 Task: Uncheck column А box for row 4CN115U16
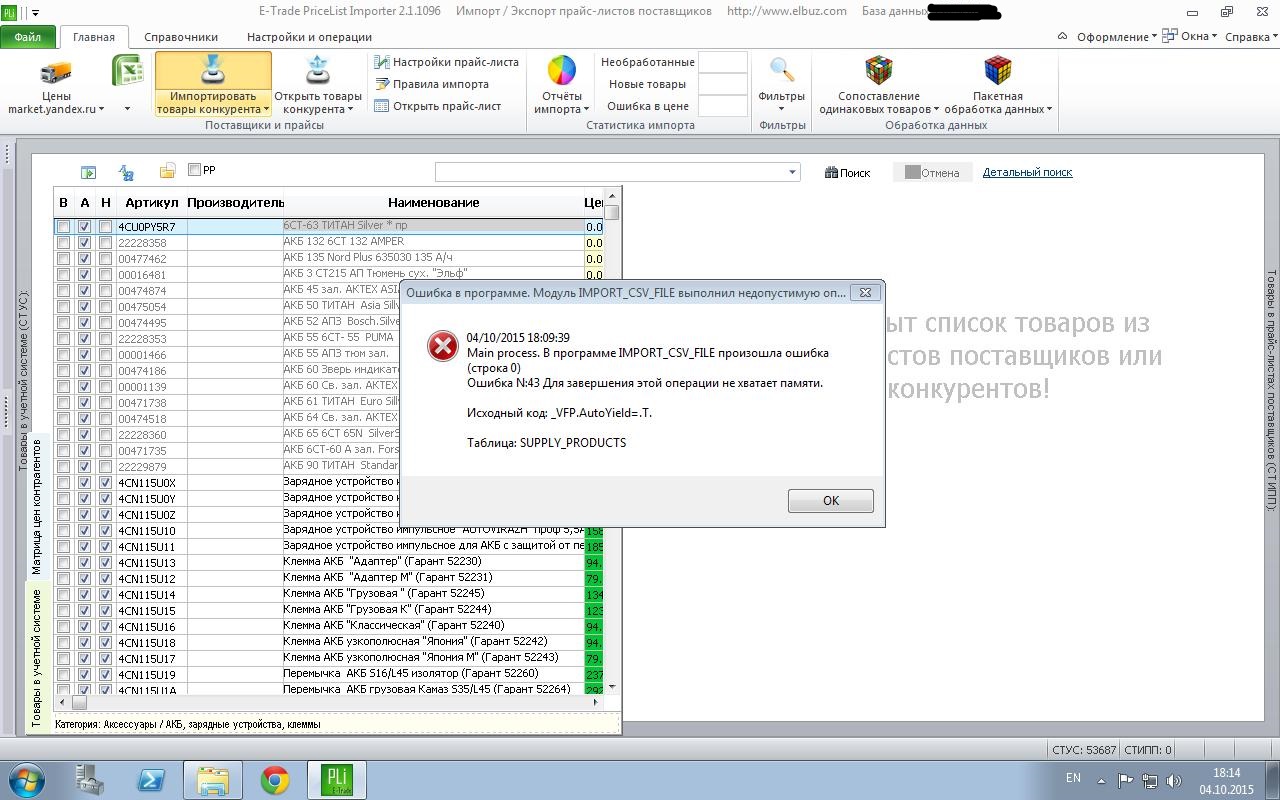[85, 627]
